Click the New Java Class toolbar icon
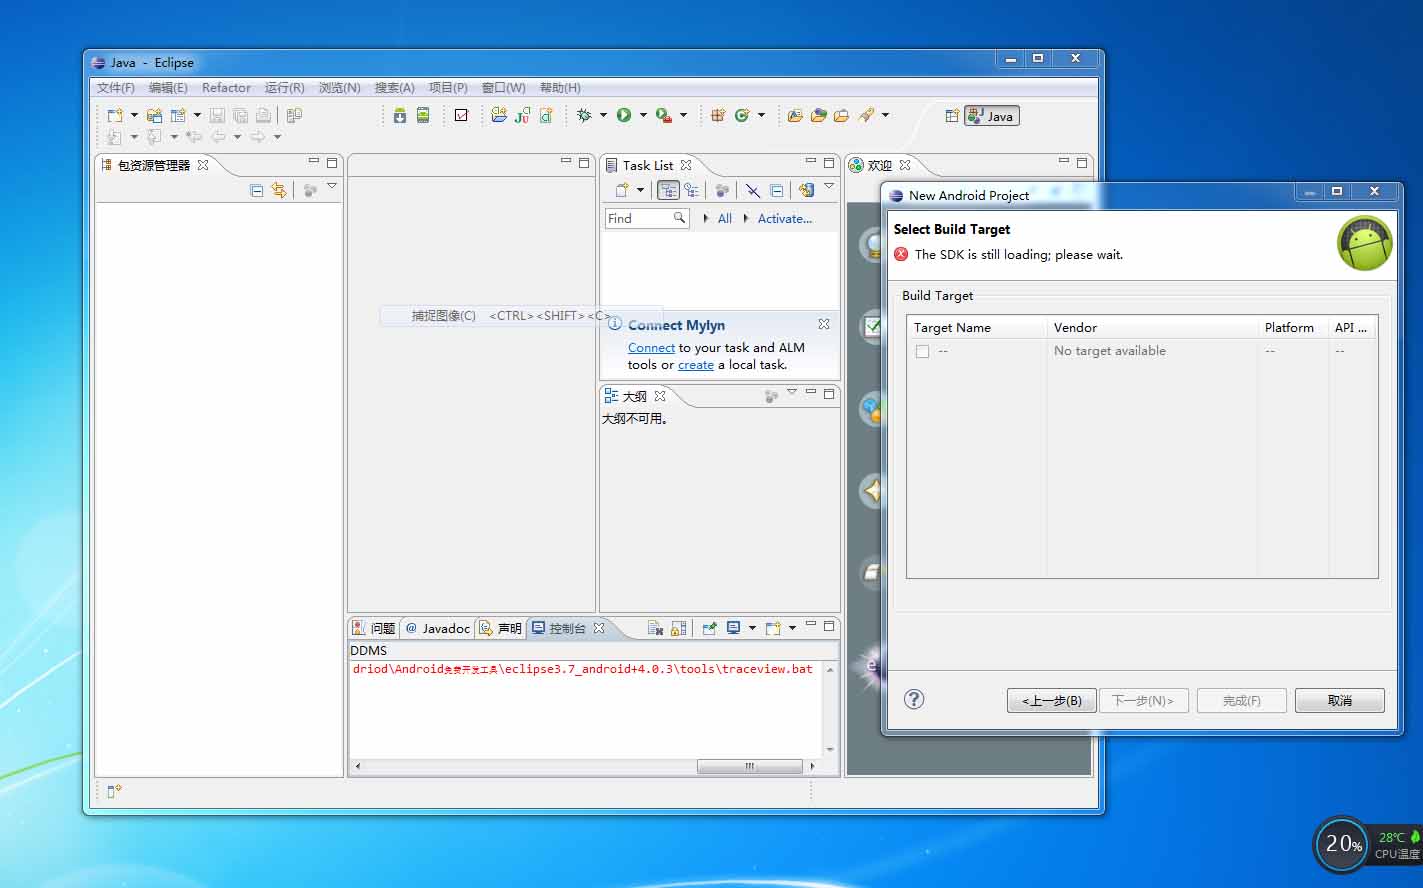This screenshot has height=888, width=1423. (x=742, y=116)
